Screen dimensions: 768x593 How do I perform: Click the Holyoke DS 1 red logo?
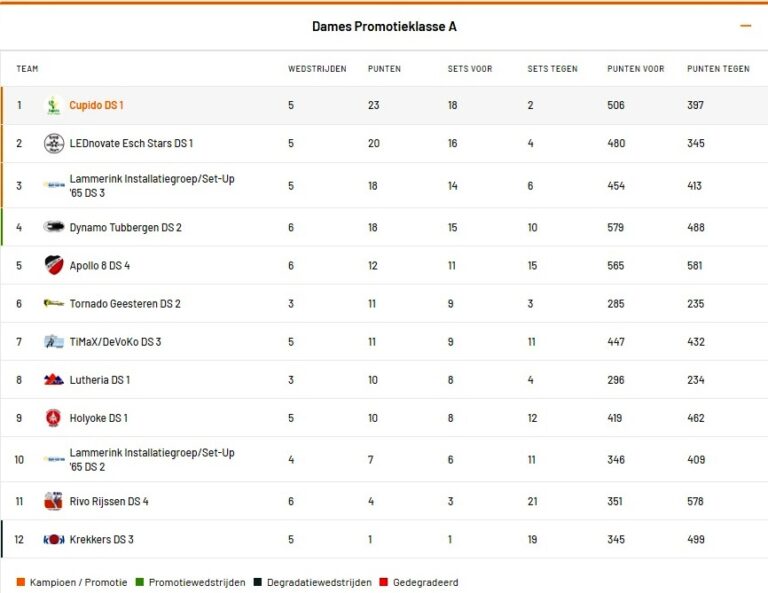click(54, 418)
